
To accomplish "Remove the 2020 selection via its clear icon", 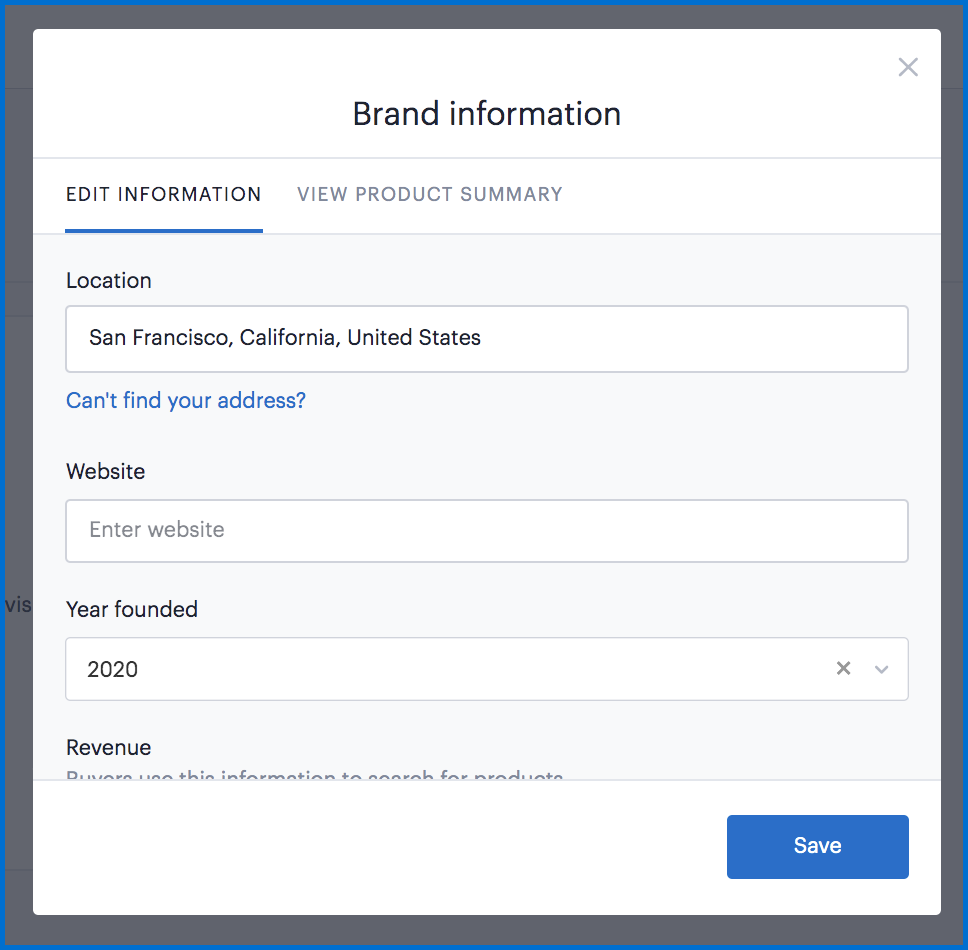I will pos(843,668).
